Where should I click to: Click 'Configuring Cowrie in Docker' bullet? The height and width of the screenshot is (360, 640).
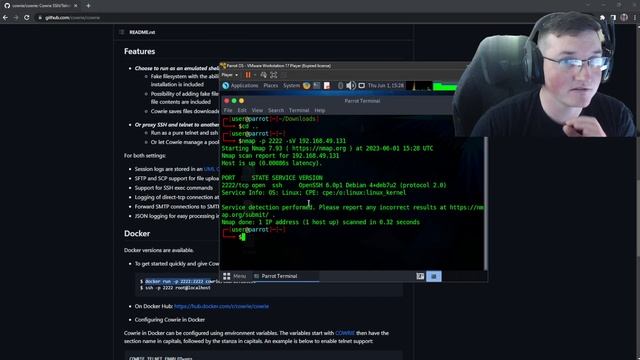170,320
